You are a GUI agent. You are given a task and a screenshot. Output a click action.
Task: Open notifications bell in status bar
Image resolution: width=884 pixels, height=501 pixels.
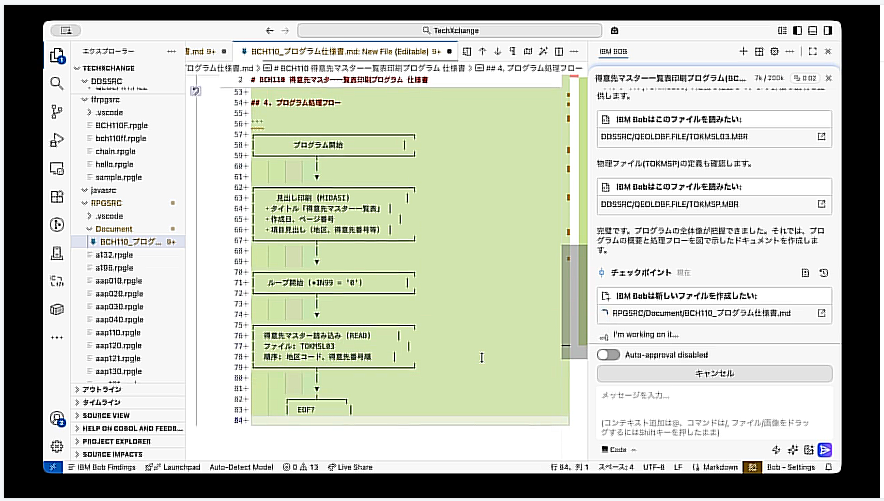(828, 467)
